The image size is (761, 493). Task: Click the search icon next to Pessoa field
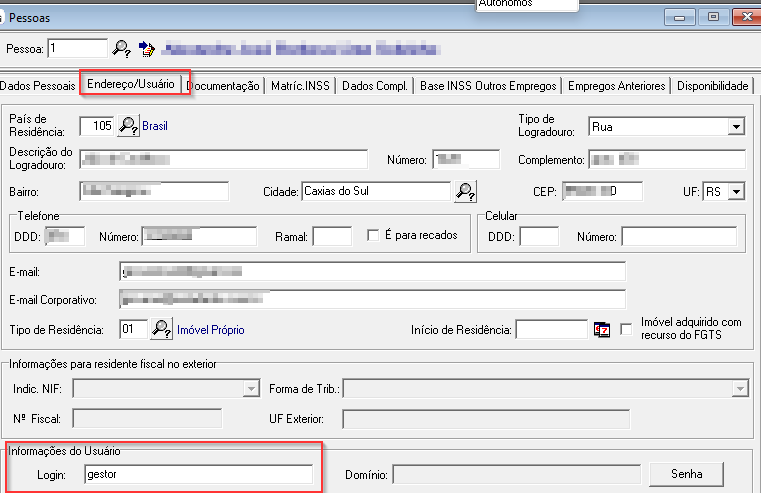121,48
